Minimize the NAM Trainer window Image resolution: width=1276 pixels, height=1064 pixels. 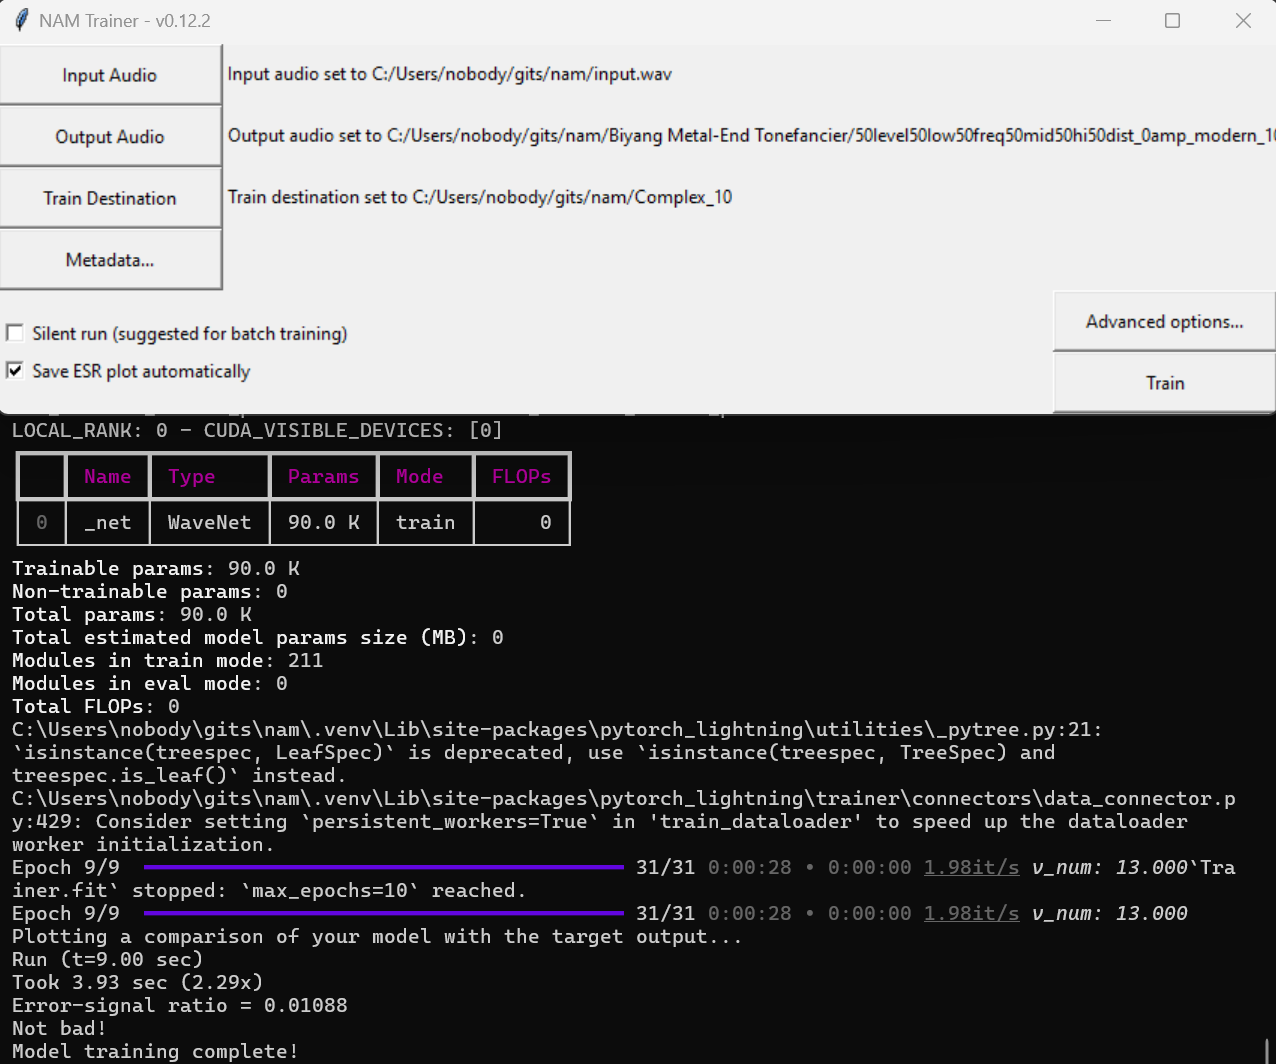coord(1103,20)
